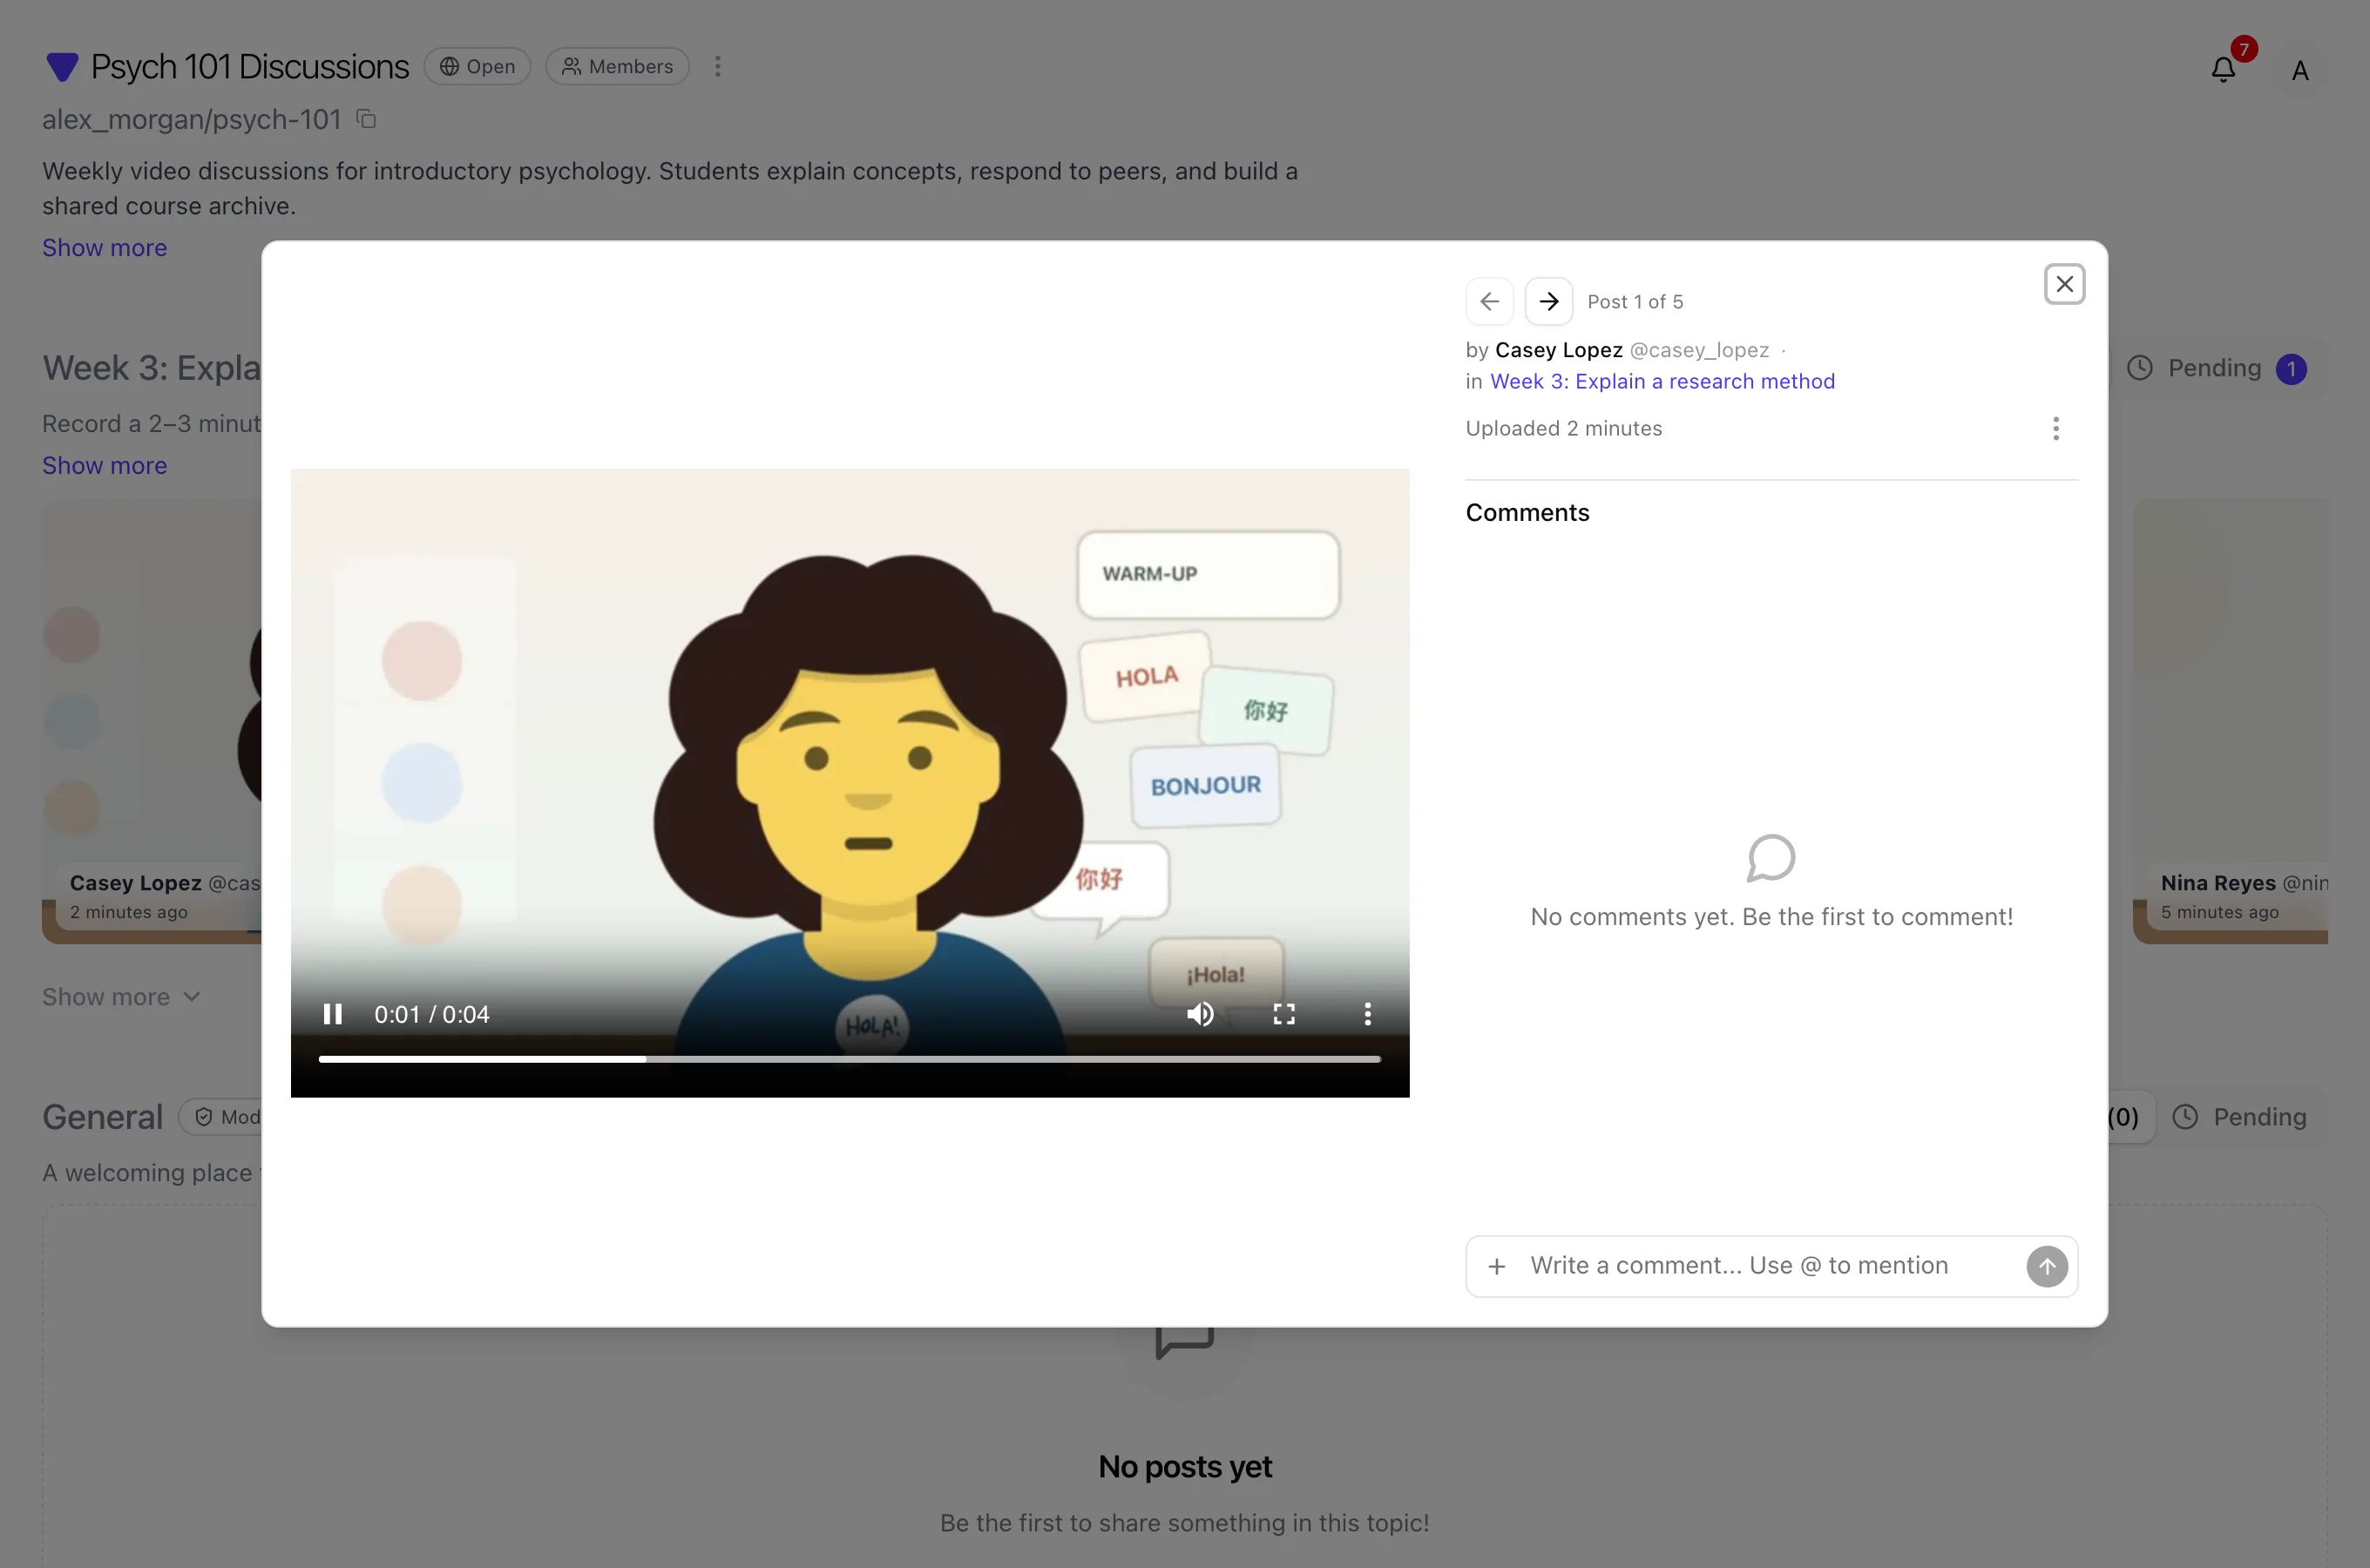Screen dimensions: 2370x1568
Task: Pause the playing video
Action: (x=333, y=1014)
